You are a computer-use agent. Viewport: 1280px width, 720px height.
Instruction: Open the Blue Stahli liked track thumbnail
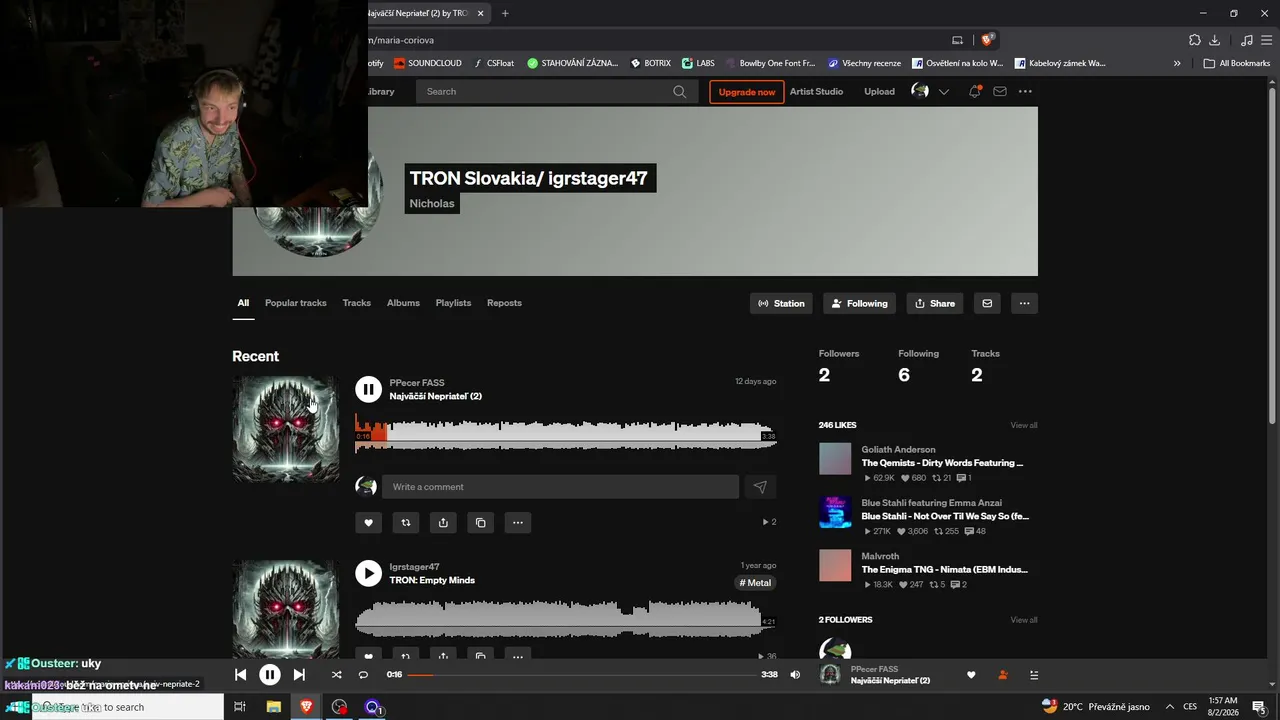coord(835,512)
